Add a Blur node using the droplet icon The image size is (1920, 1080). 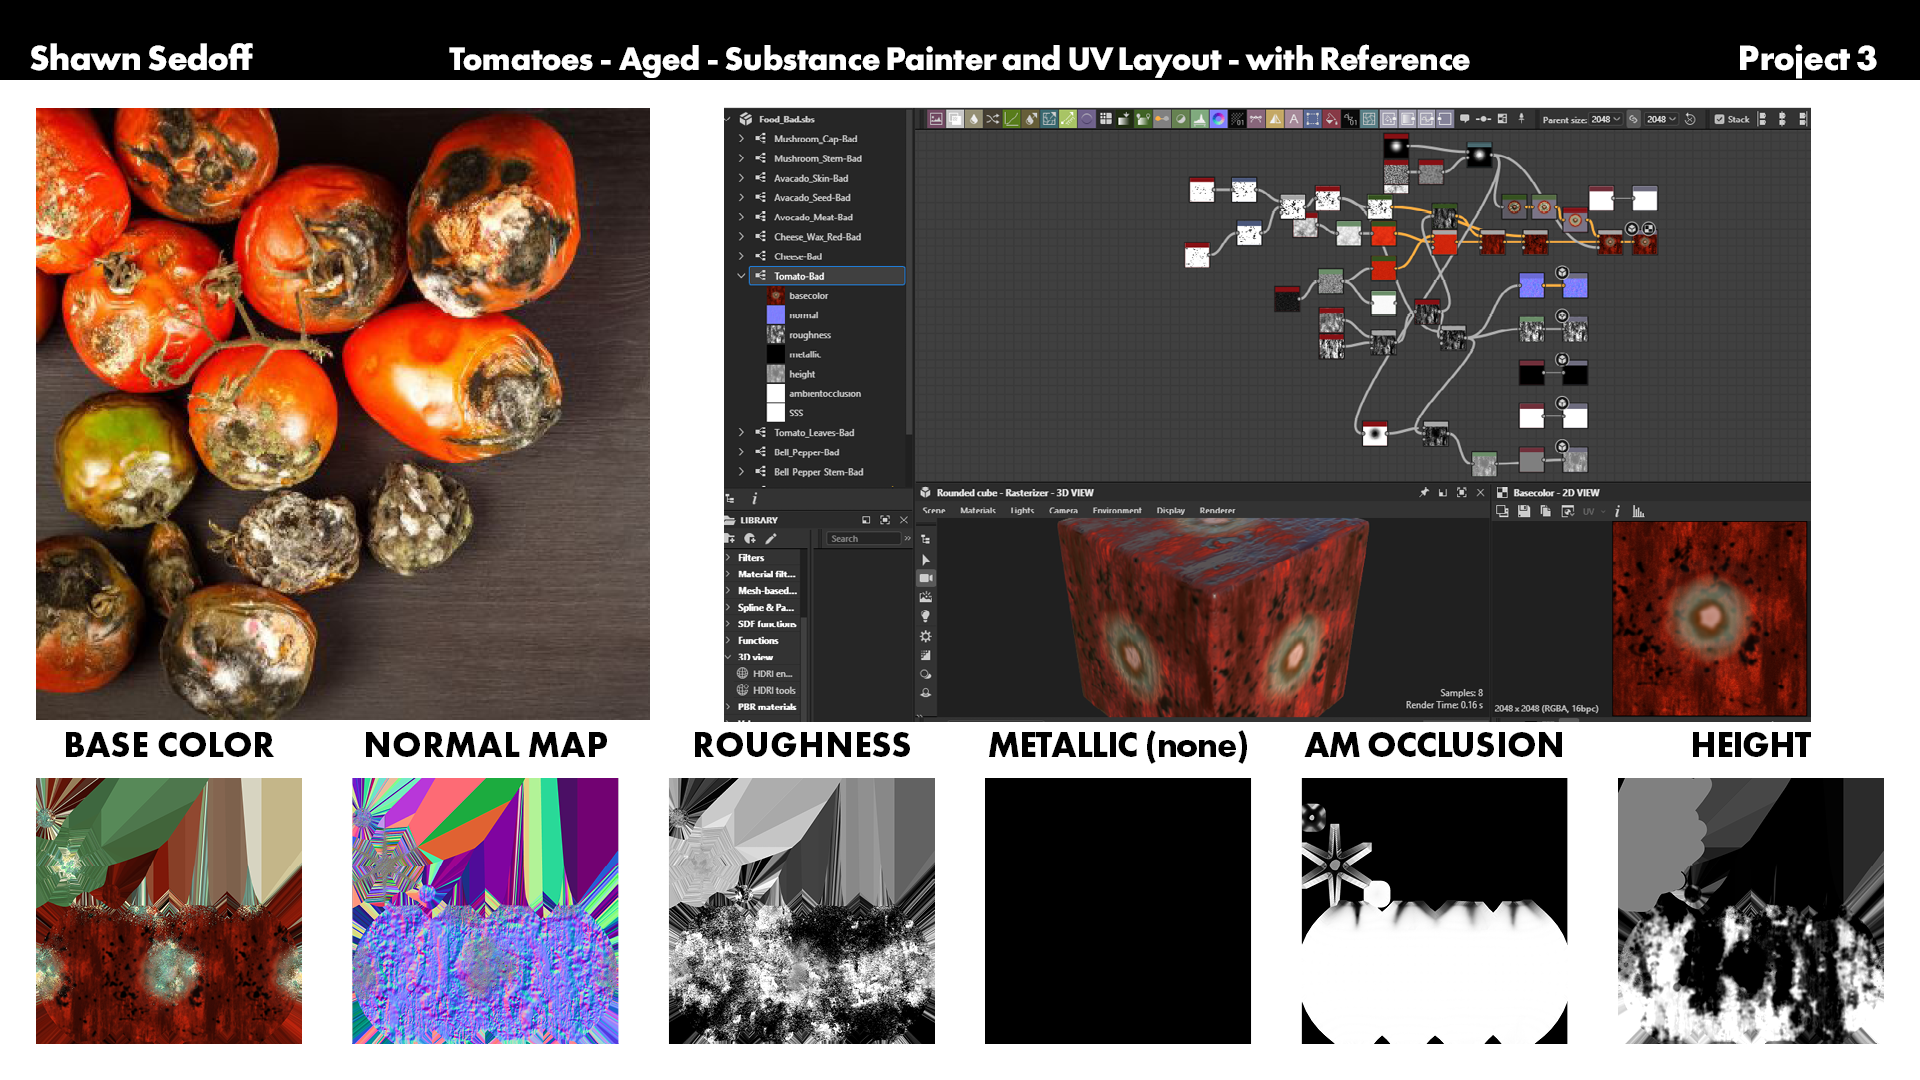click(x=974, y=119)
